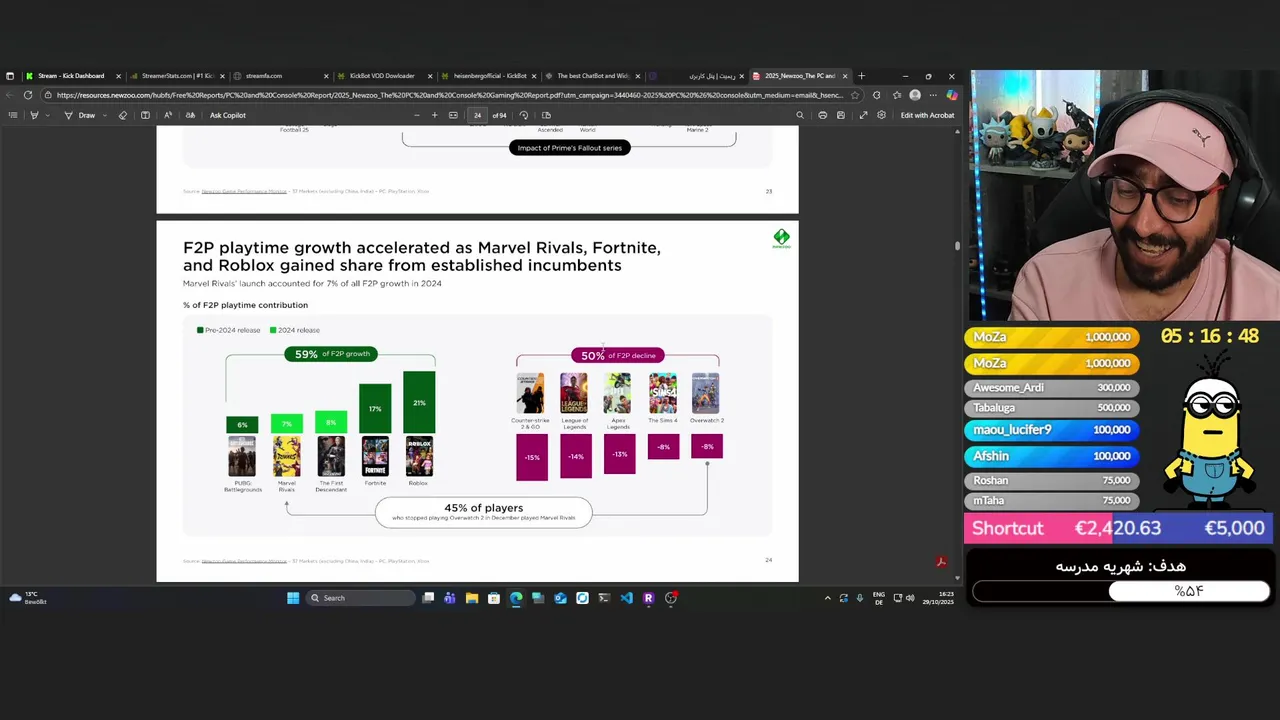Click the Adobe Acrobat floating icon

pos(941,562)
